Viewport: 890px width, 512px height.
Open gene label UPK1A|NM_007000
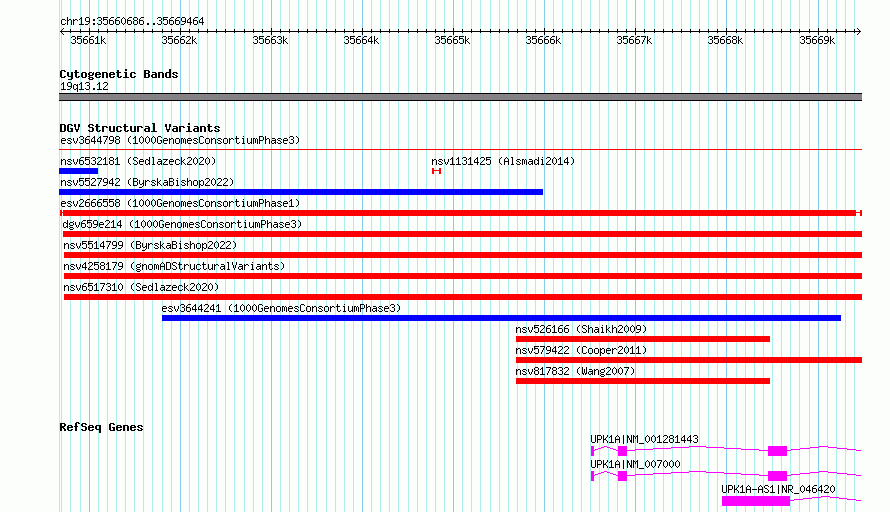635,464
